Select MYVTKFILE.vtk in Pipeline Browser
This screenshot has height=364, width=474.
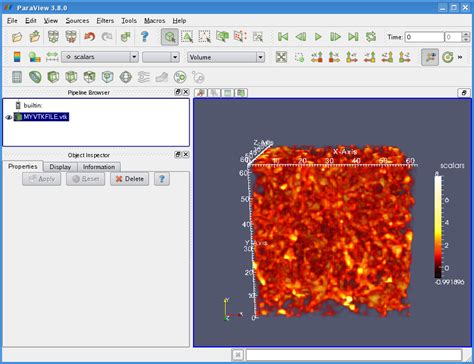click(46, 117)
